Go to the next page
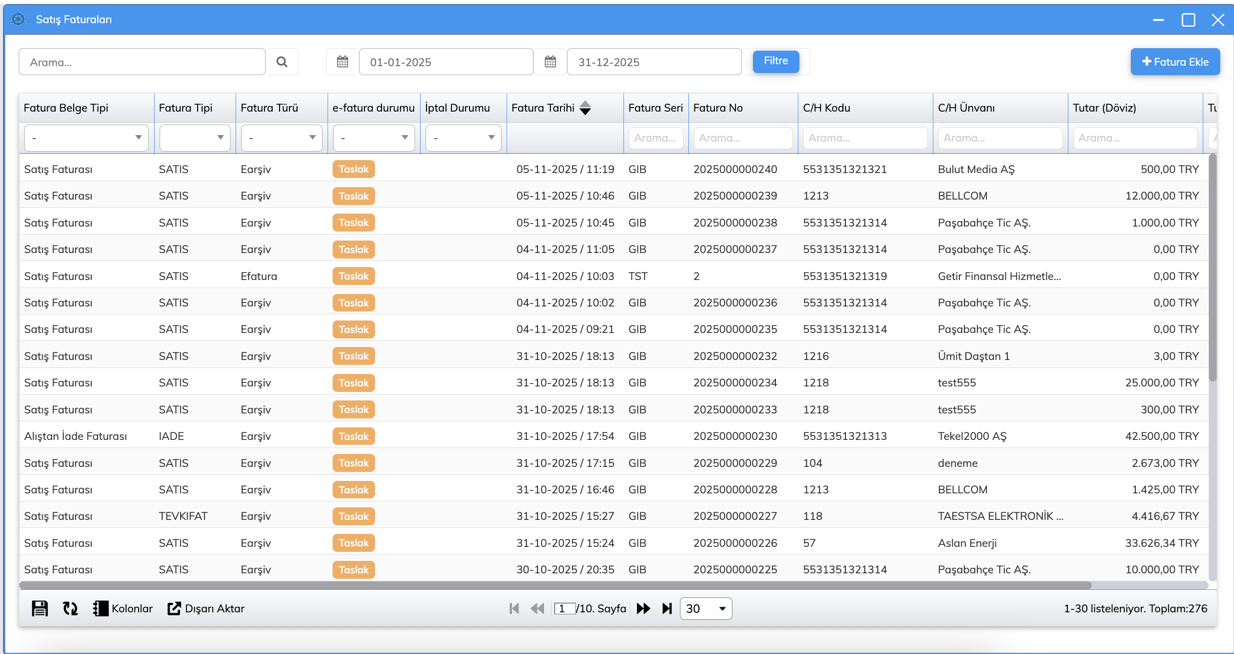The image size is (1234, 654). point(643,608)
